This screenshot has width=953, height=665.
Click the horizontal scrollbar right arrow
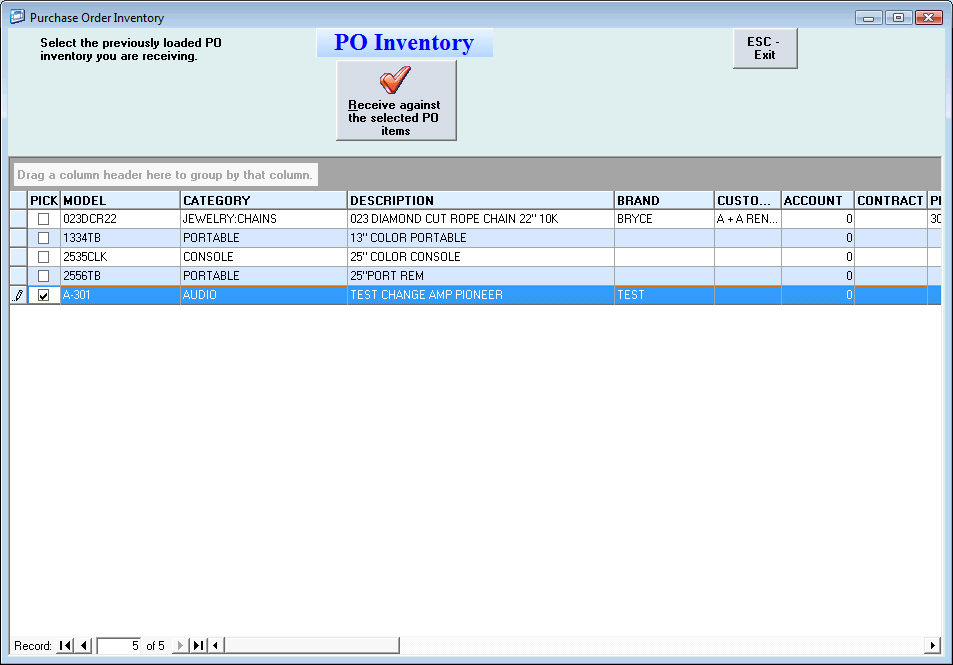click(933, 646)
